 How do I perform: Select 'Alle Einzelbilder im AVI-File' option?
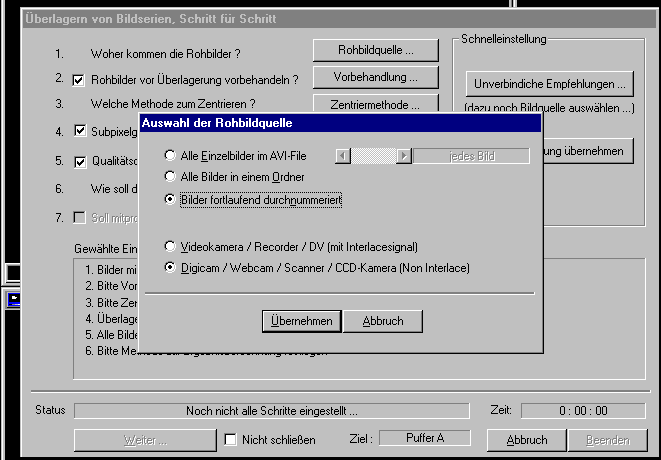point(170,156)
